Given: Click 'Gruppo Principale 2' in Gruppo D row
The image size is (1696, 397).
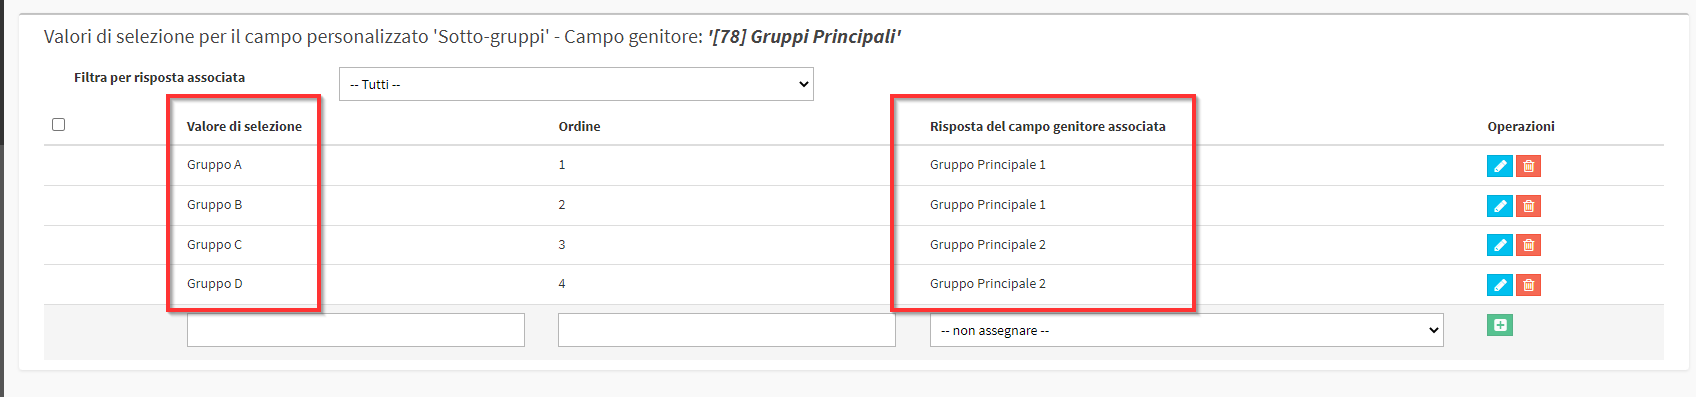Looking at the screenshot, I should click(x=987, y=284).
